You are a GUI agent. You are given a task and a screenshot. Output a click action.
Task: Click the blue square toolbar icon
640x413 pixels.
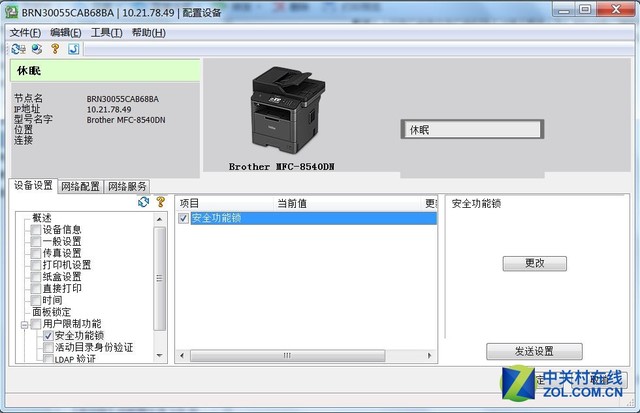[x=73, y=49]
